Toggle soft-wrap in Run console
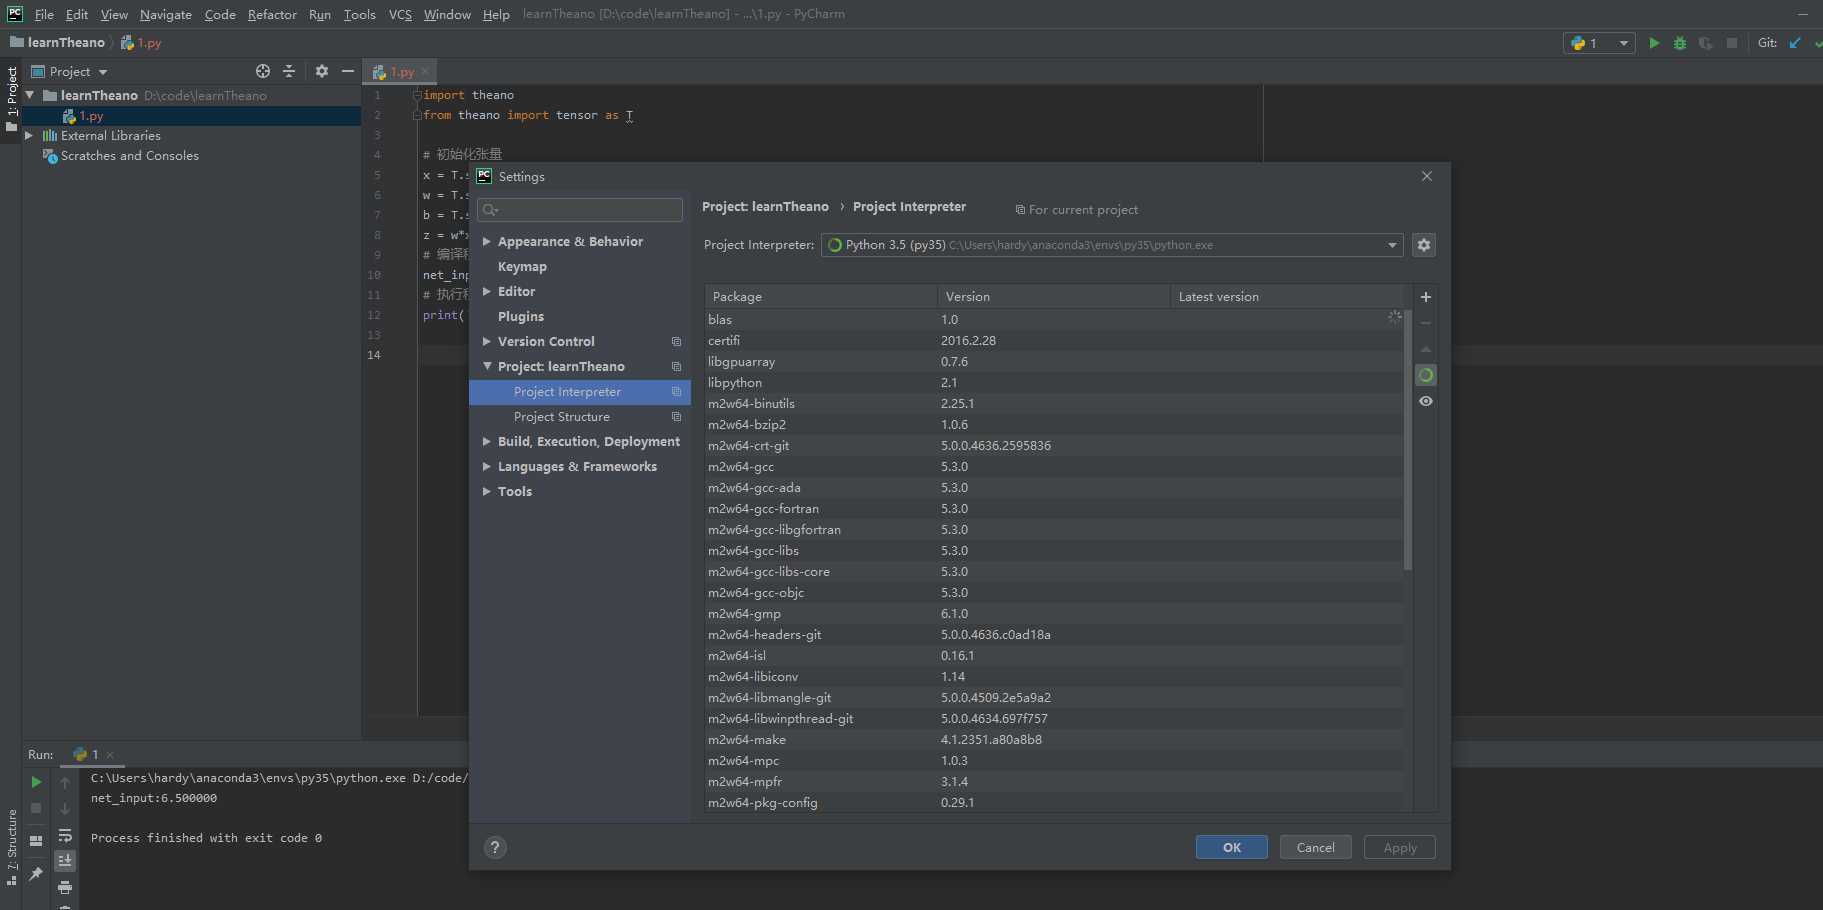Screen dimensions: 1823x910 (x=65, y=835)
